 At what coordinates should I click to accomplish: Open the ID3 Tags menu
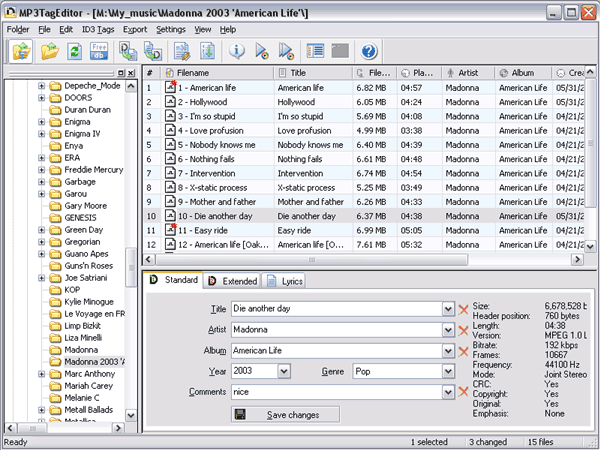[98, 29]
